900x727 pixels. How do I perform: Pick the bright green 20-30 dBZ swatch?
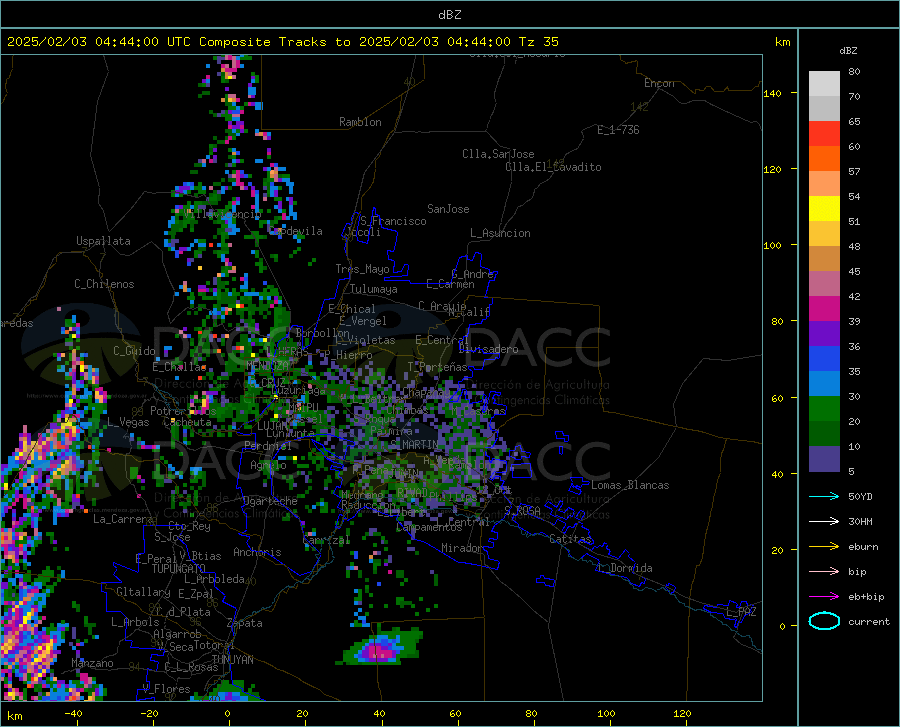[824, 409]
